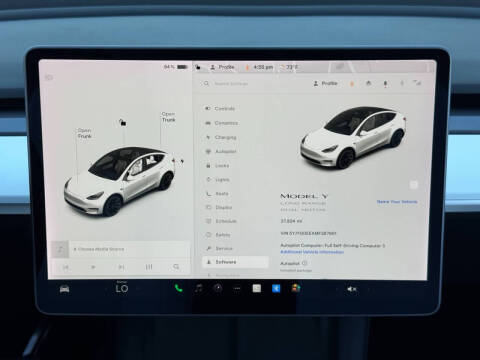
Task: Tap the small square icon below car image
Action: click(414, 184)
